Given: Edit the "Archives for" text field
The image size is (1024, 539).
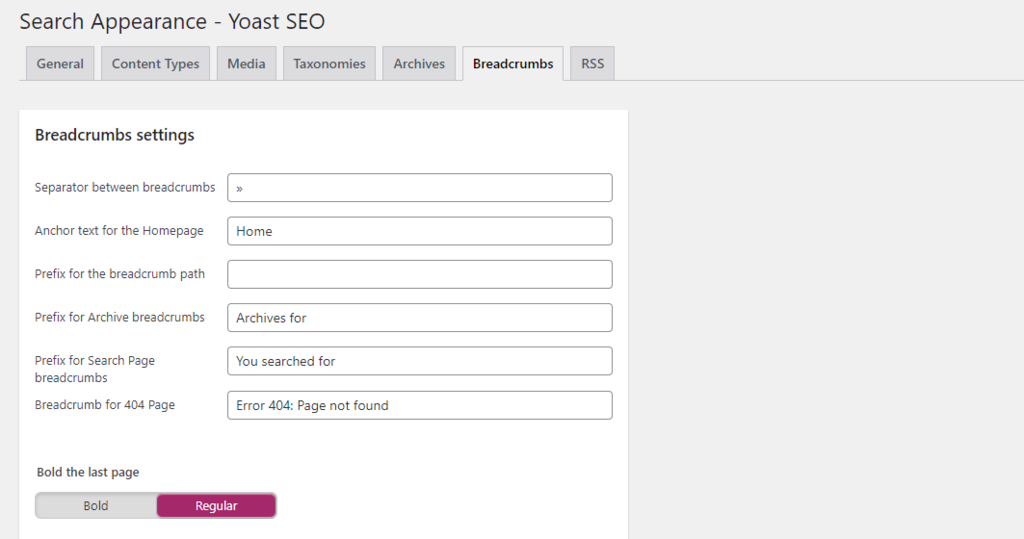Looking at the screenshot, I should [x=419, y=318].
